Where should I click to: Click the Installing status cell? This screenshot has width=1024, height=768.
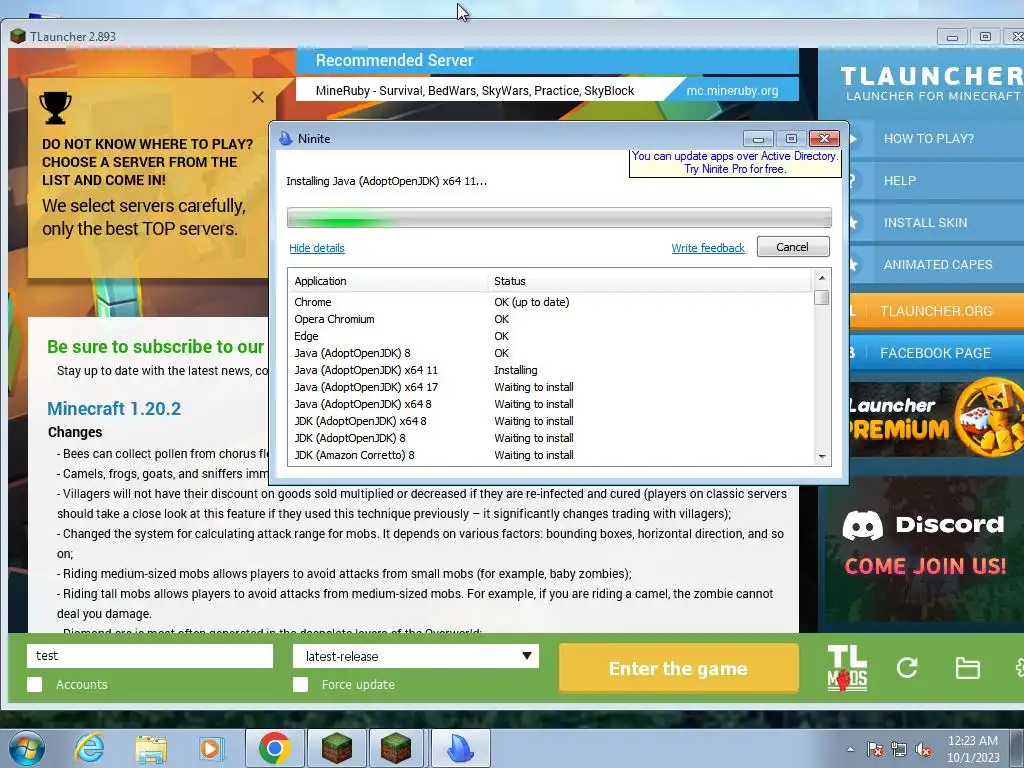tap(516, 370)
